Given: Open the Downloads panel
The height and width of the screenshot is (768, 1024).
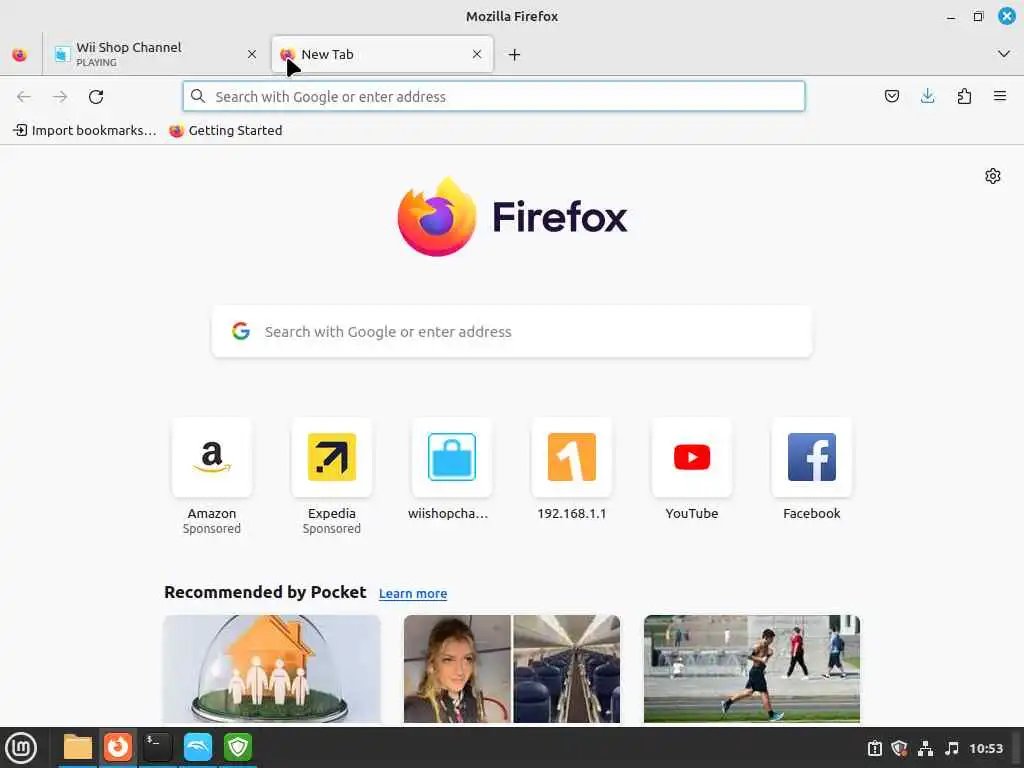Looking at the screenshot, I should (x=927, y=97).
